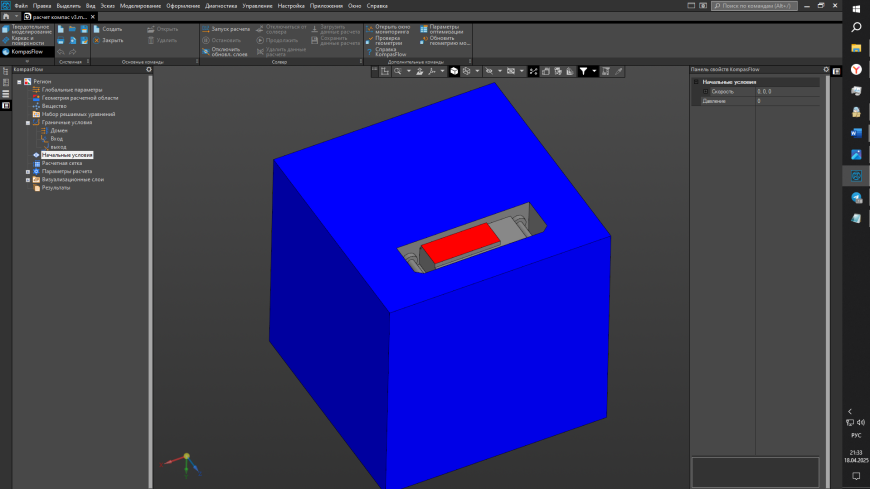Collapse the Начальные условия properties group

tap(696, 82)
